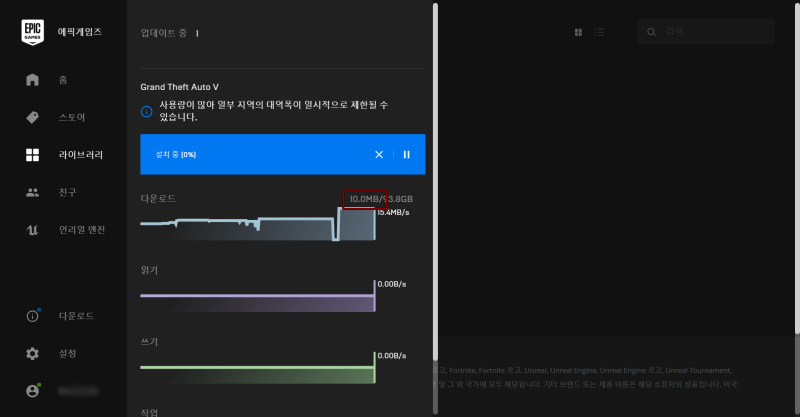Viewport: 800px width, 417px height.
Task: Click the 읽기 section label
Action: click(x=149, y=271)
